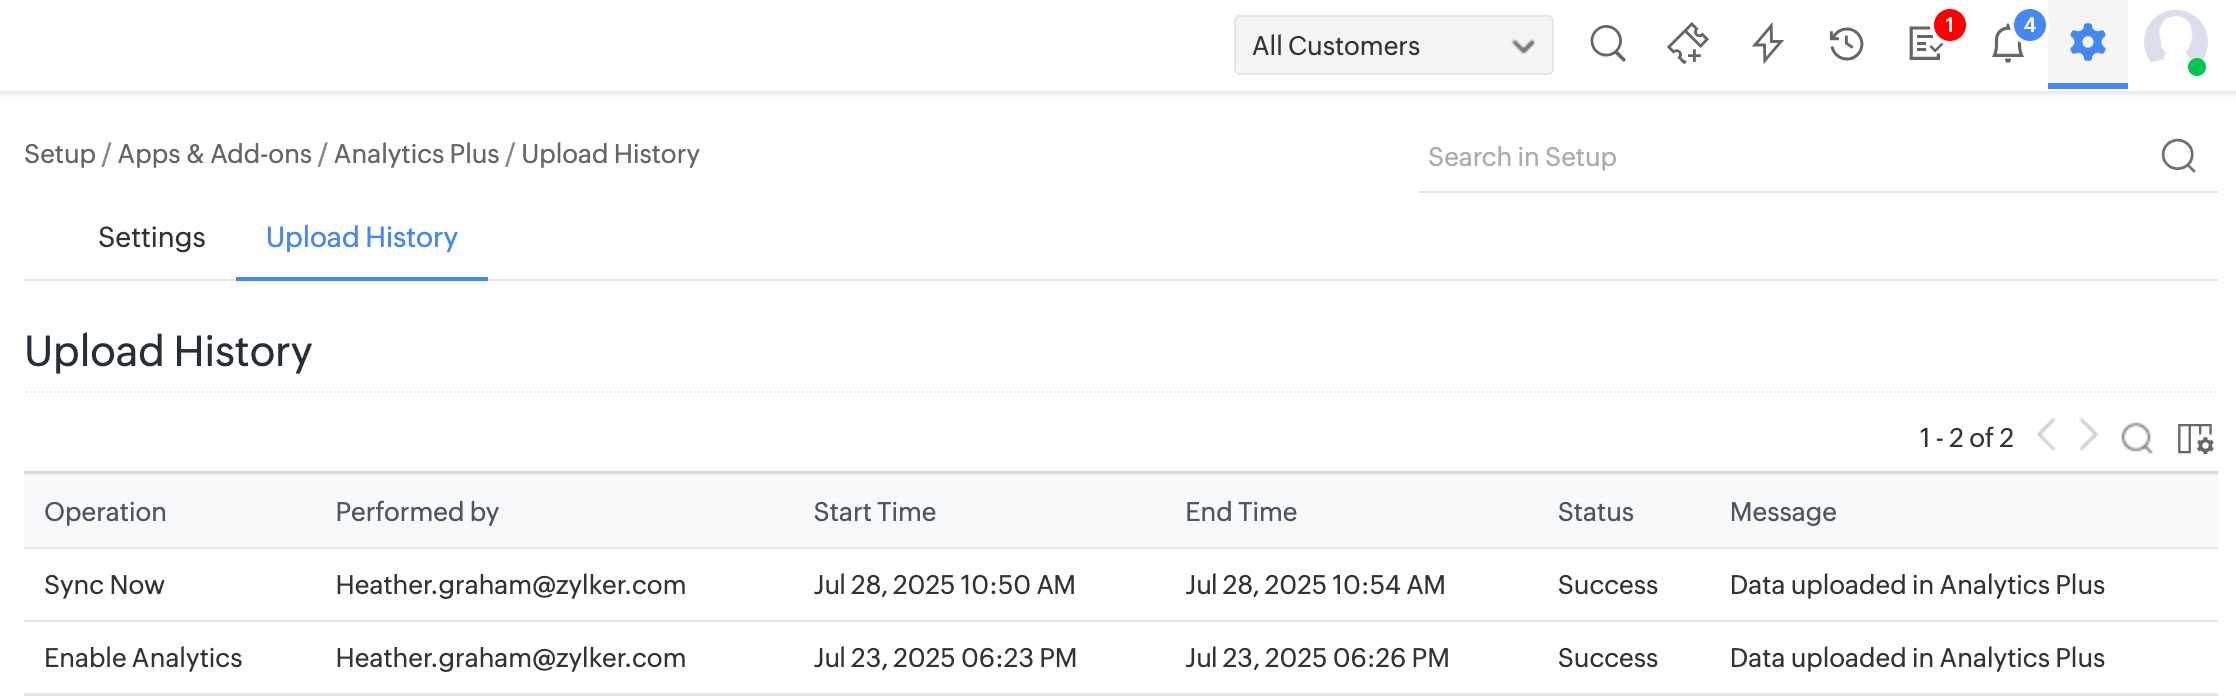The width and height of the screenshot is (2236, 696).
Task: Click the Analytics Plus breadcrumb link
Action: (416, 154)
